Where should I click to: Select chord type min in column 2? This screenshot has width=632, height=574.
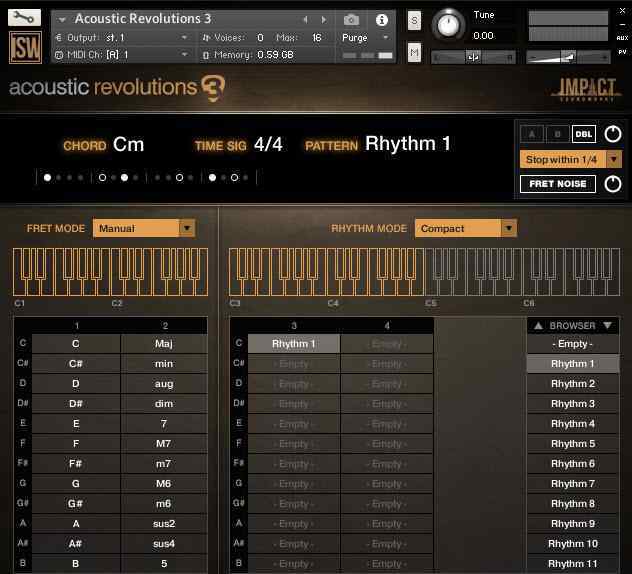point(164,364)
